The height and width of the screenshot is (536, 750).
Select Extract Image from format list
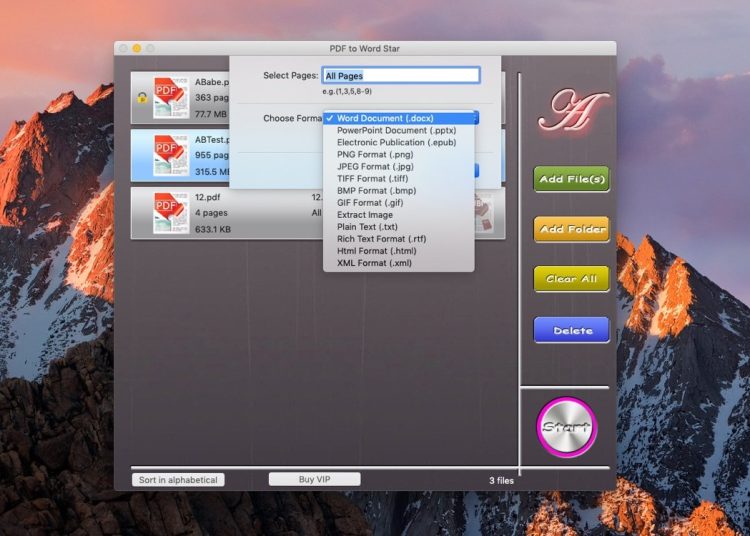click(364, 215)
